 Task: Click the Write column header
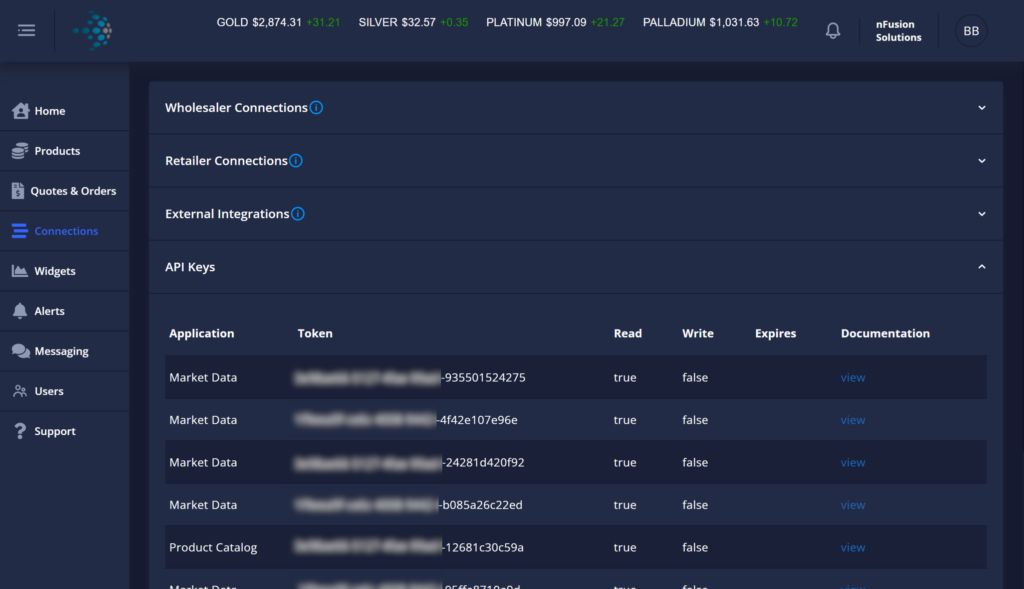pos(697,333)
